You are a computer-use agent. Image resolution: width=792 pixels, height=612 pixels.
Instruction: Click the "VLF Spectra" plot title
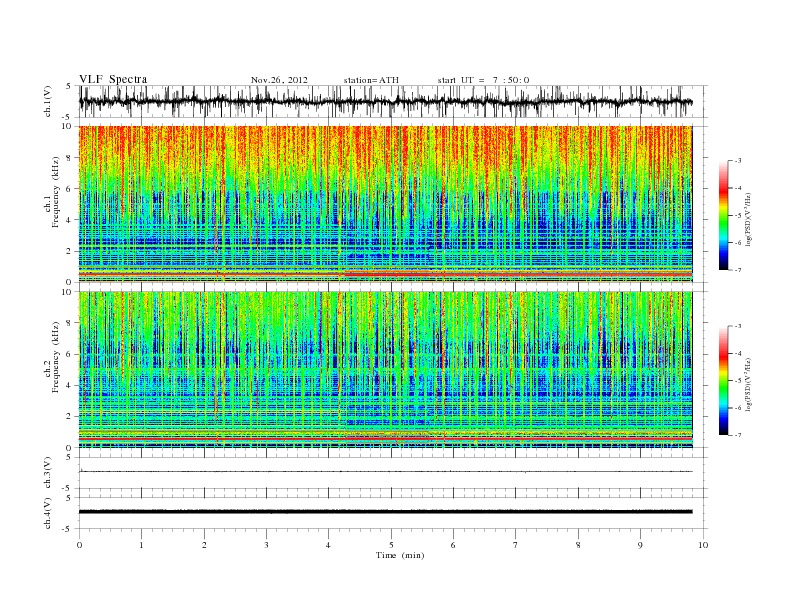click(113, 79)
